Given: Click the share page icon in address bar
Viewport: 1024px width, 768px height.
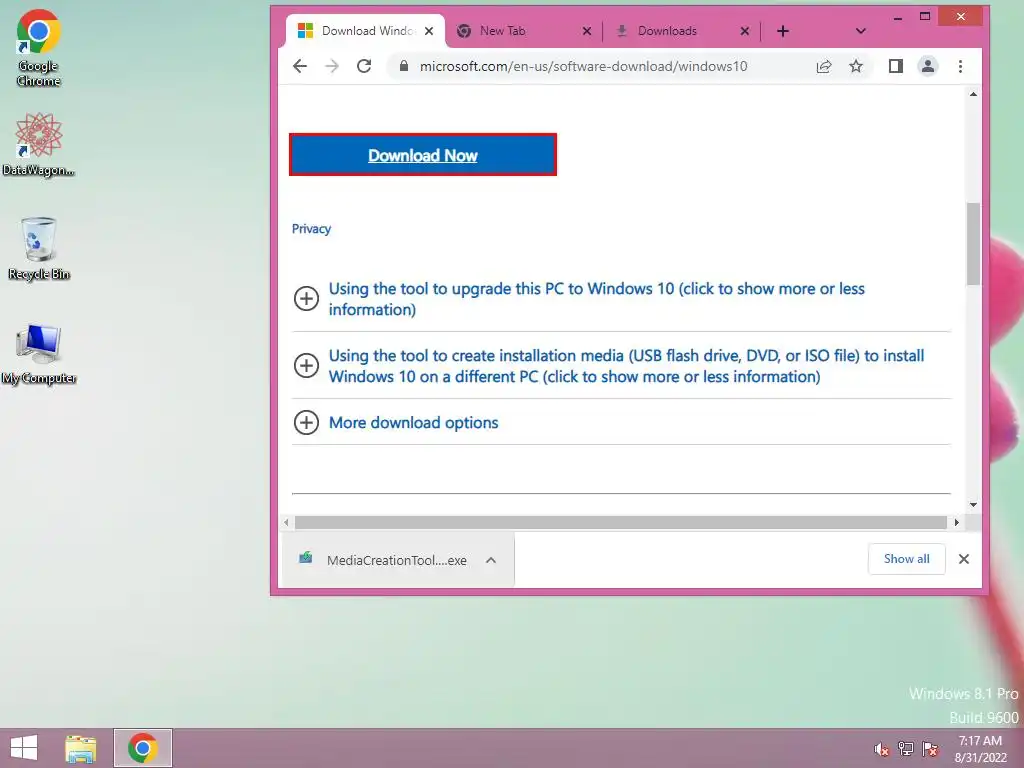Looking at the screenshot, I should point(824,66).
